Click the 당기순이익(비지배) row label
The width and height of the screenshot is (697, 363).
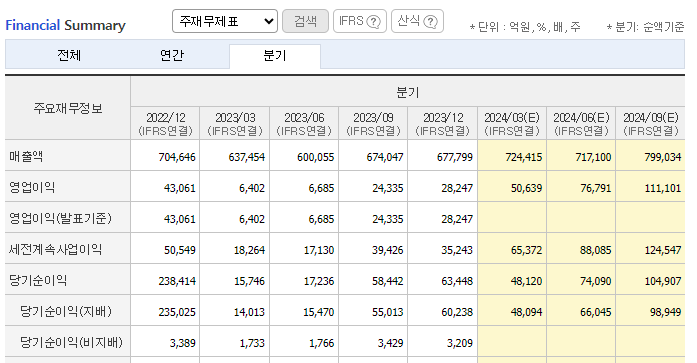coord(71,343)
